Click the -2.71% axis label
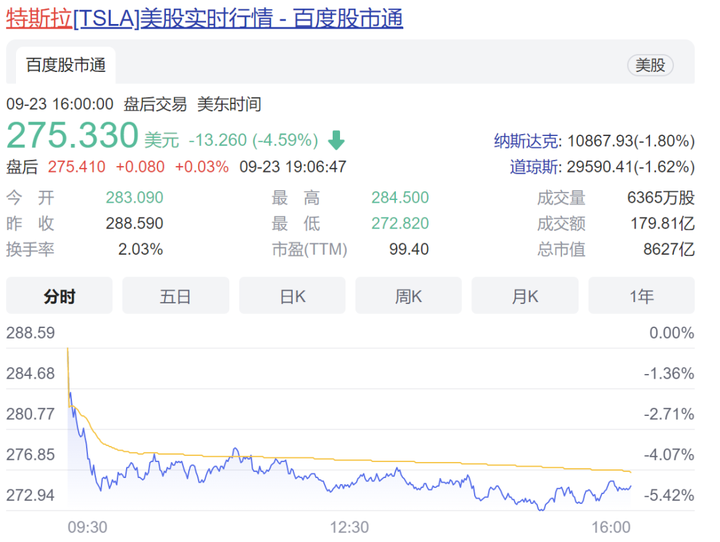This screenshot has height=542, width=720. (x=669, y=414)
